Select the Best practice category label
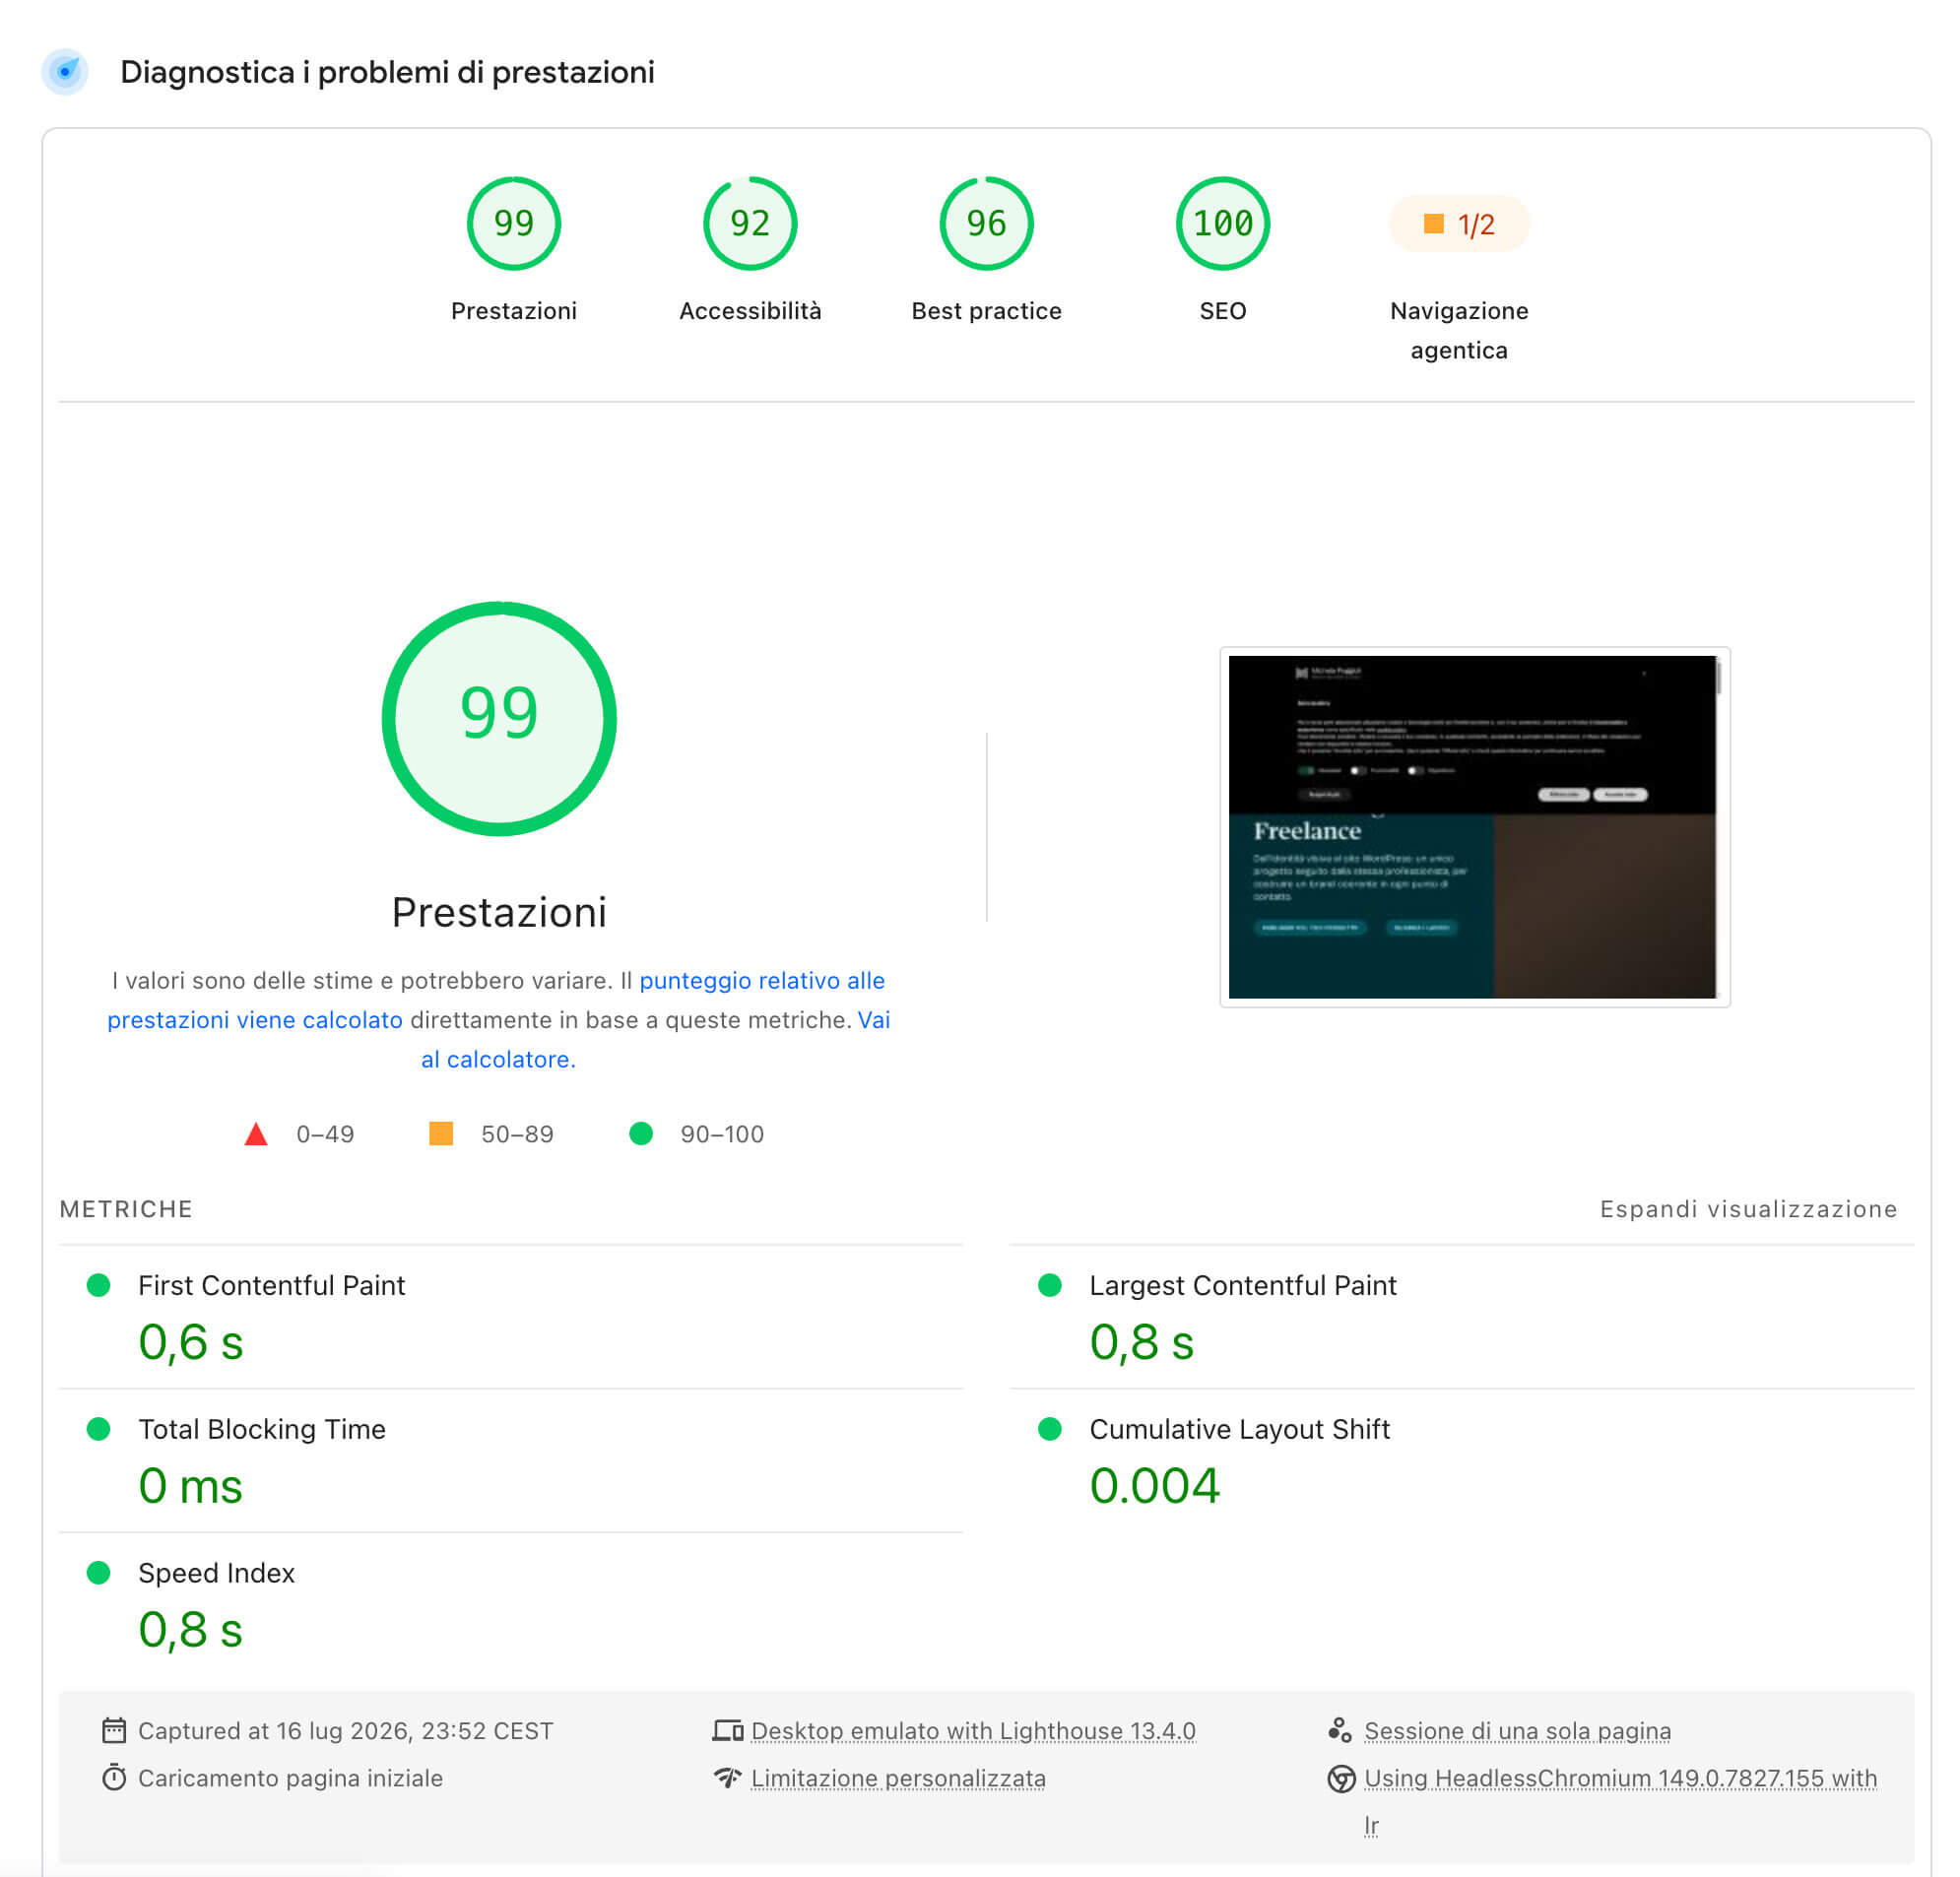Viewport: 1960px width, 1877px height. [x=986, y=311]
